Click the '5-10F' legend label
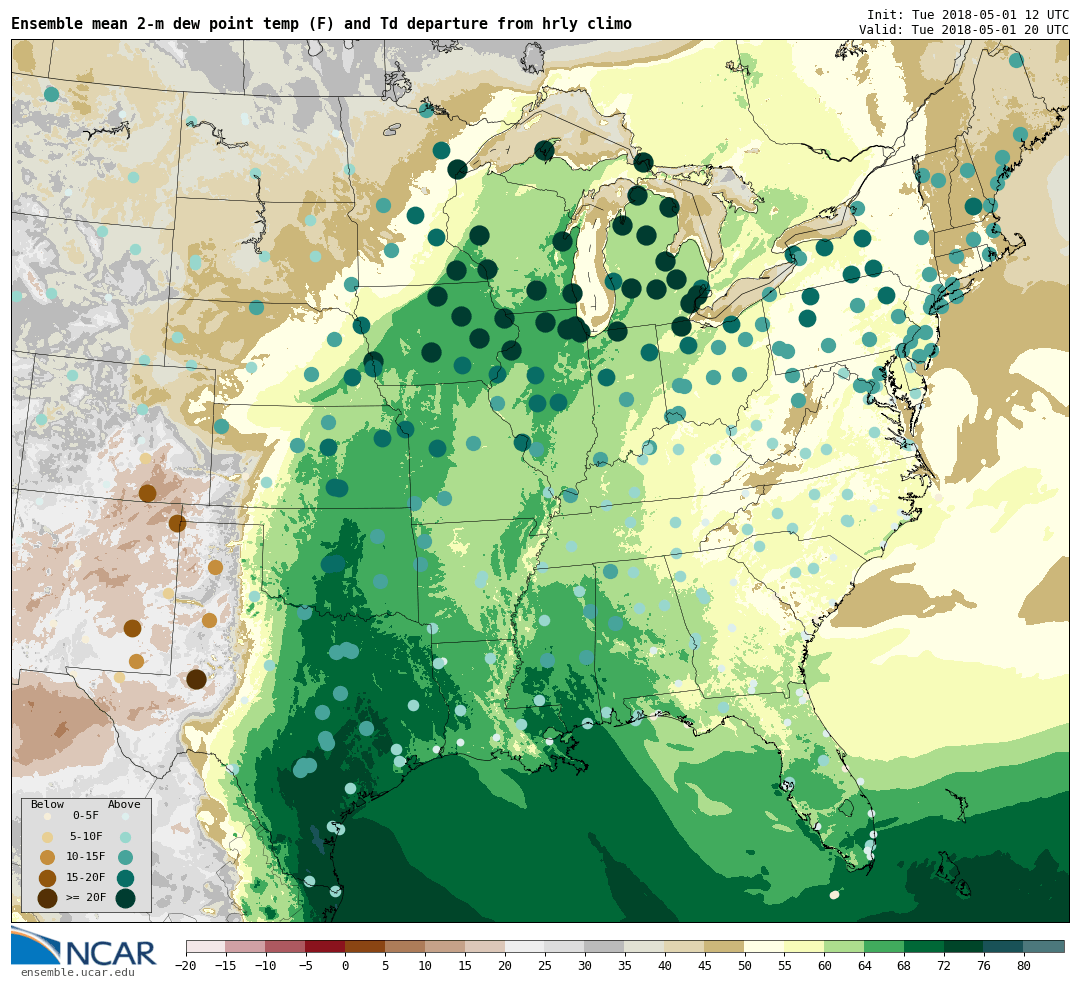This screenshot has width=1080, height=985. tap(85, 836)
